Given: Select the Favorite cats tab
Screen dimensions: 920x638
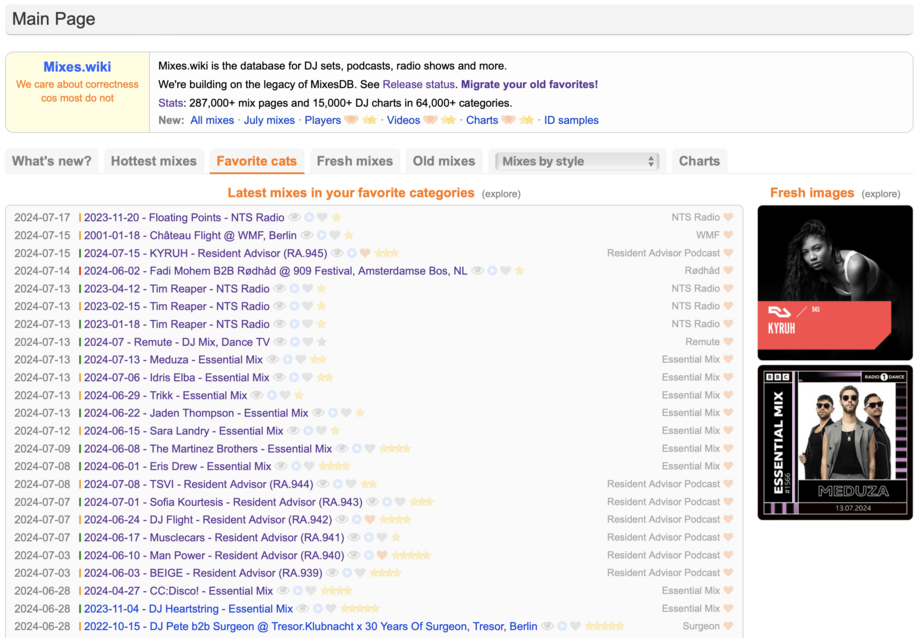Looking at the screenshot, I should [256, 161].
